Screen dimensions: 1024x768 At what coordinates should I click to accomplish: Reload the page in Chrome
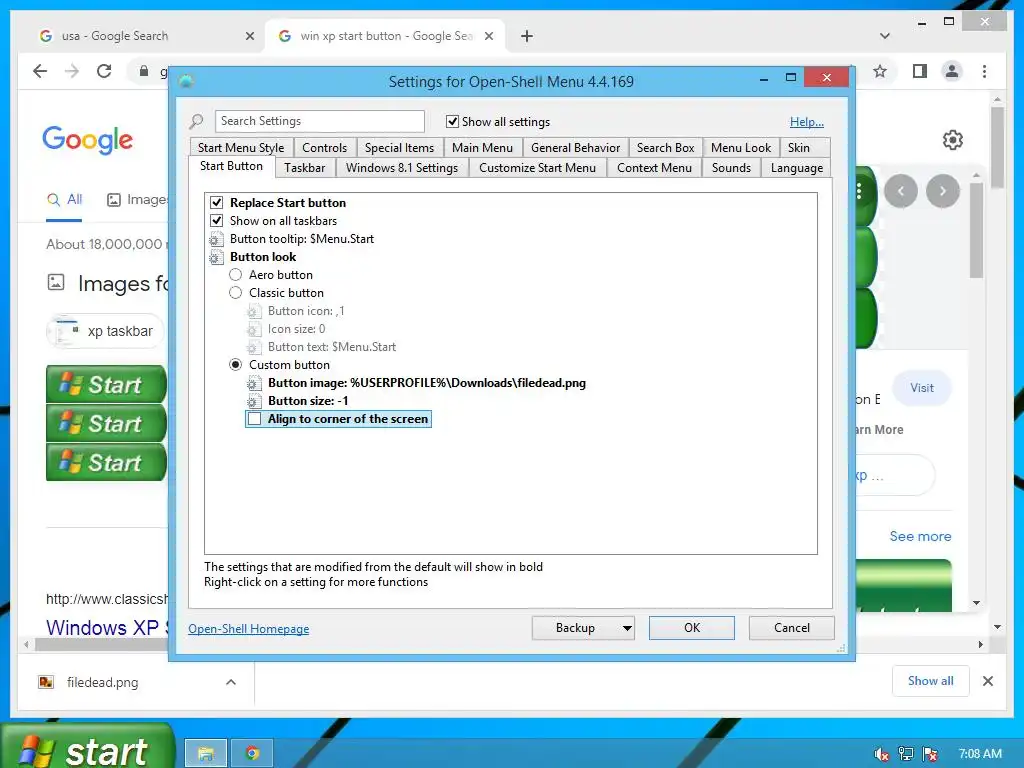tap(104, 71)
